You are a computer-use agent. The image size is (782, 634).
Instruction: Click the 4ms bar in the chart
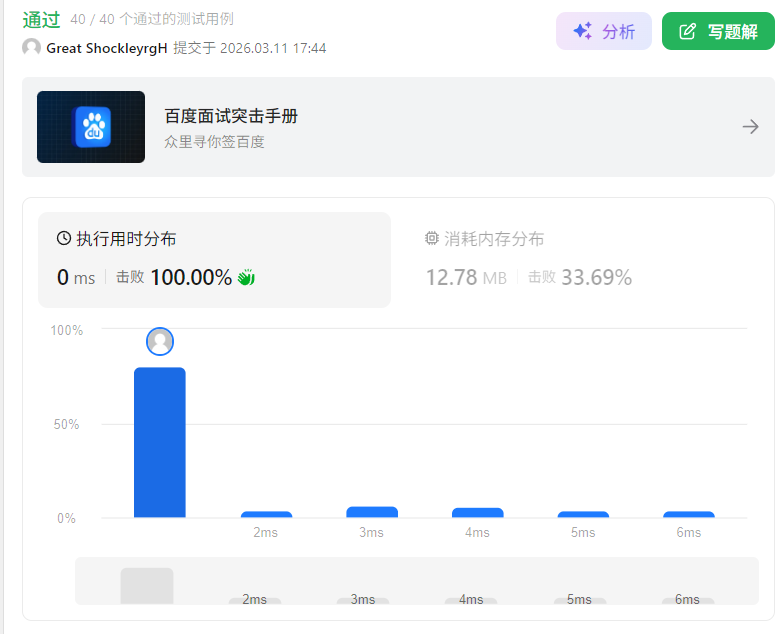point(478,513)
